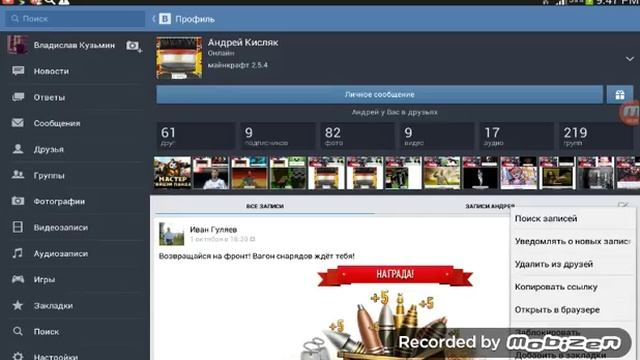Open the 9 подписчиков counter
The image size is (640, 360).
pos(278,136)
